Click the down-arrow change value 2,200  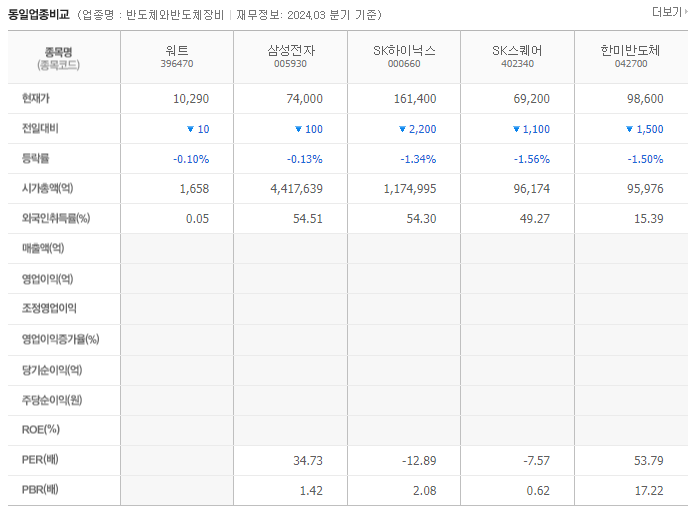point(417,129)
